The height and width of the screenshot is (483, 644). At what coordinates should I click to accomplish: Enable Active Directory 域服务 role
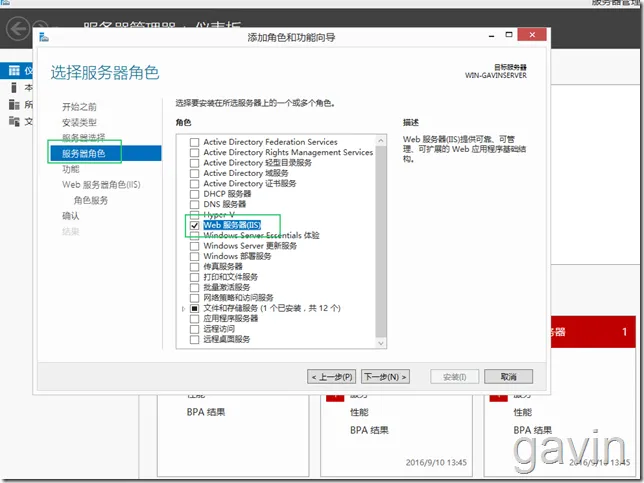(194, 173)
